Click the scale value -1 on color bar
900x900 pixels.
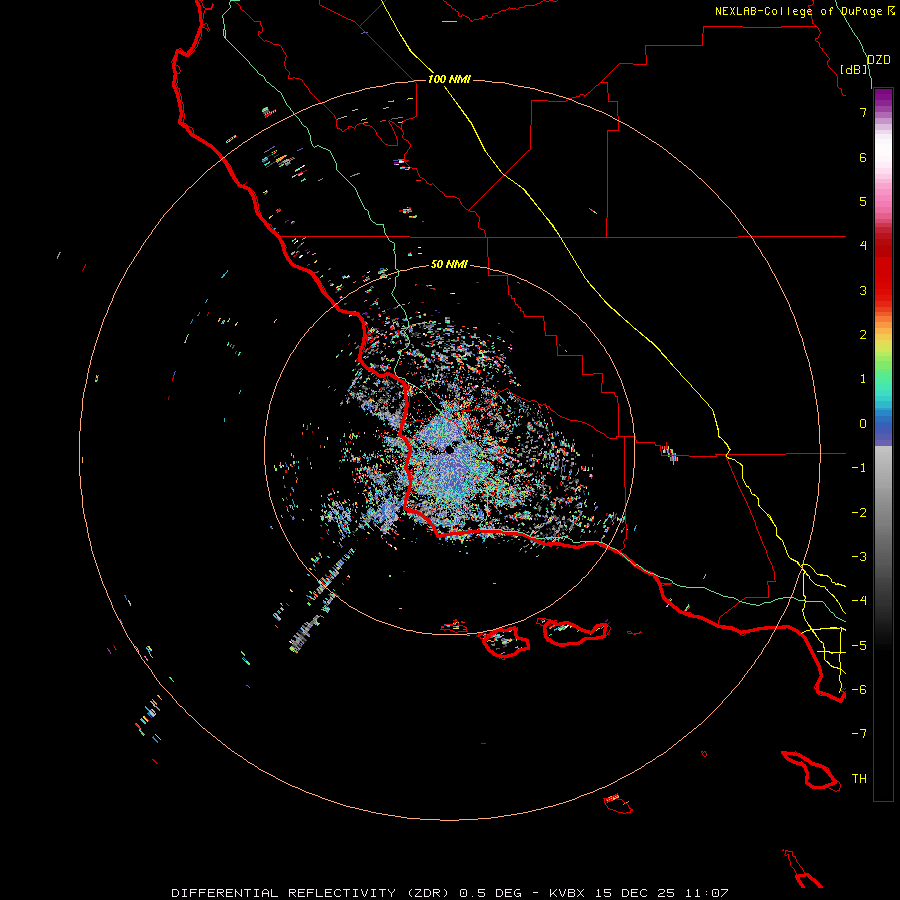[x=859, y=468]
